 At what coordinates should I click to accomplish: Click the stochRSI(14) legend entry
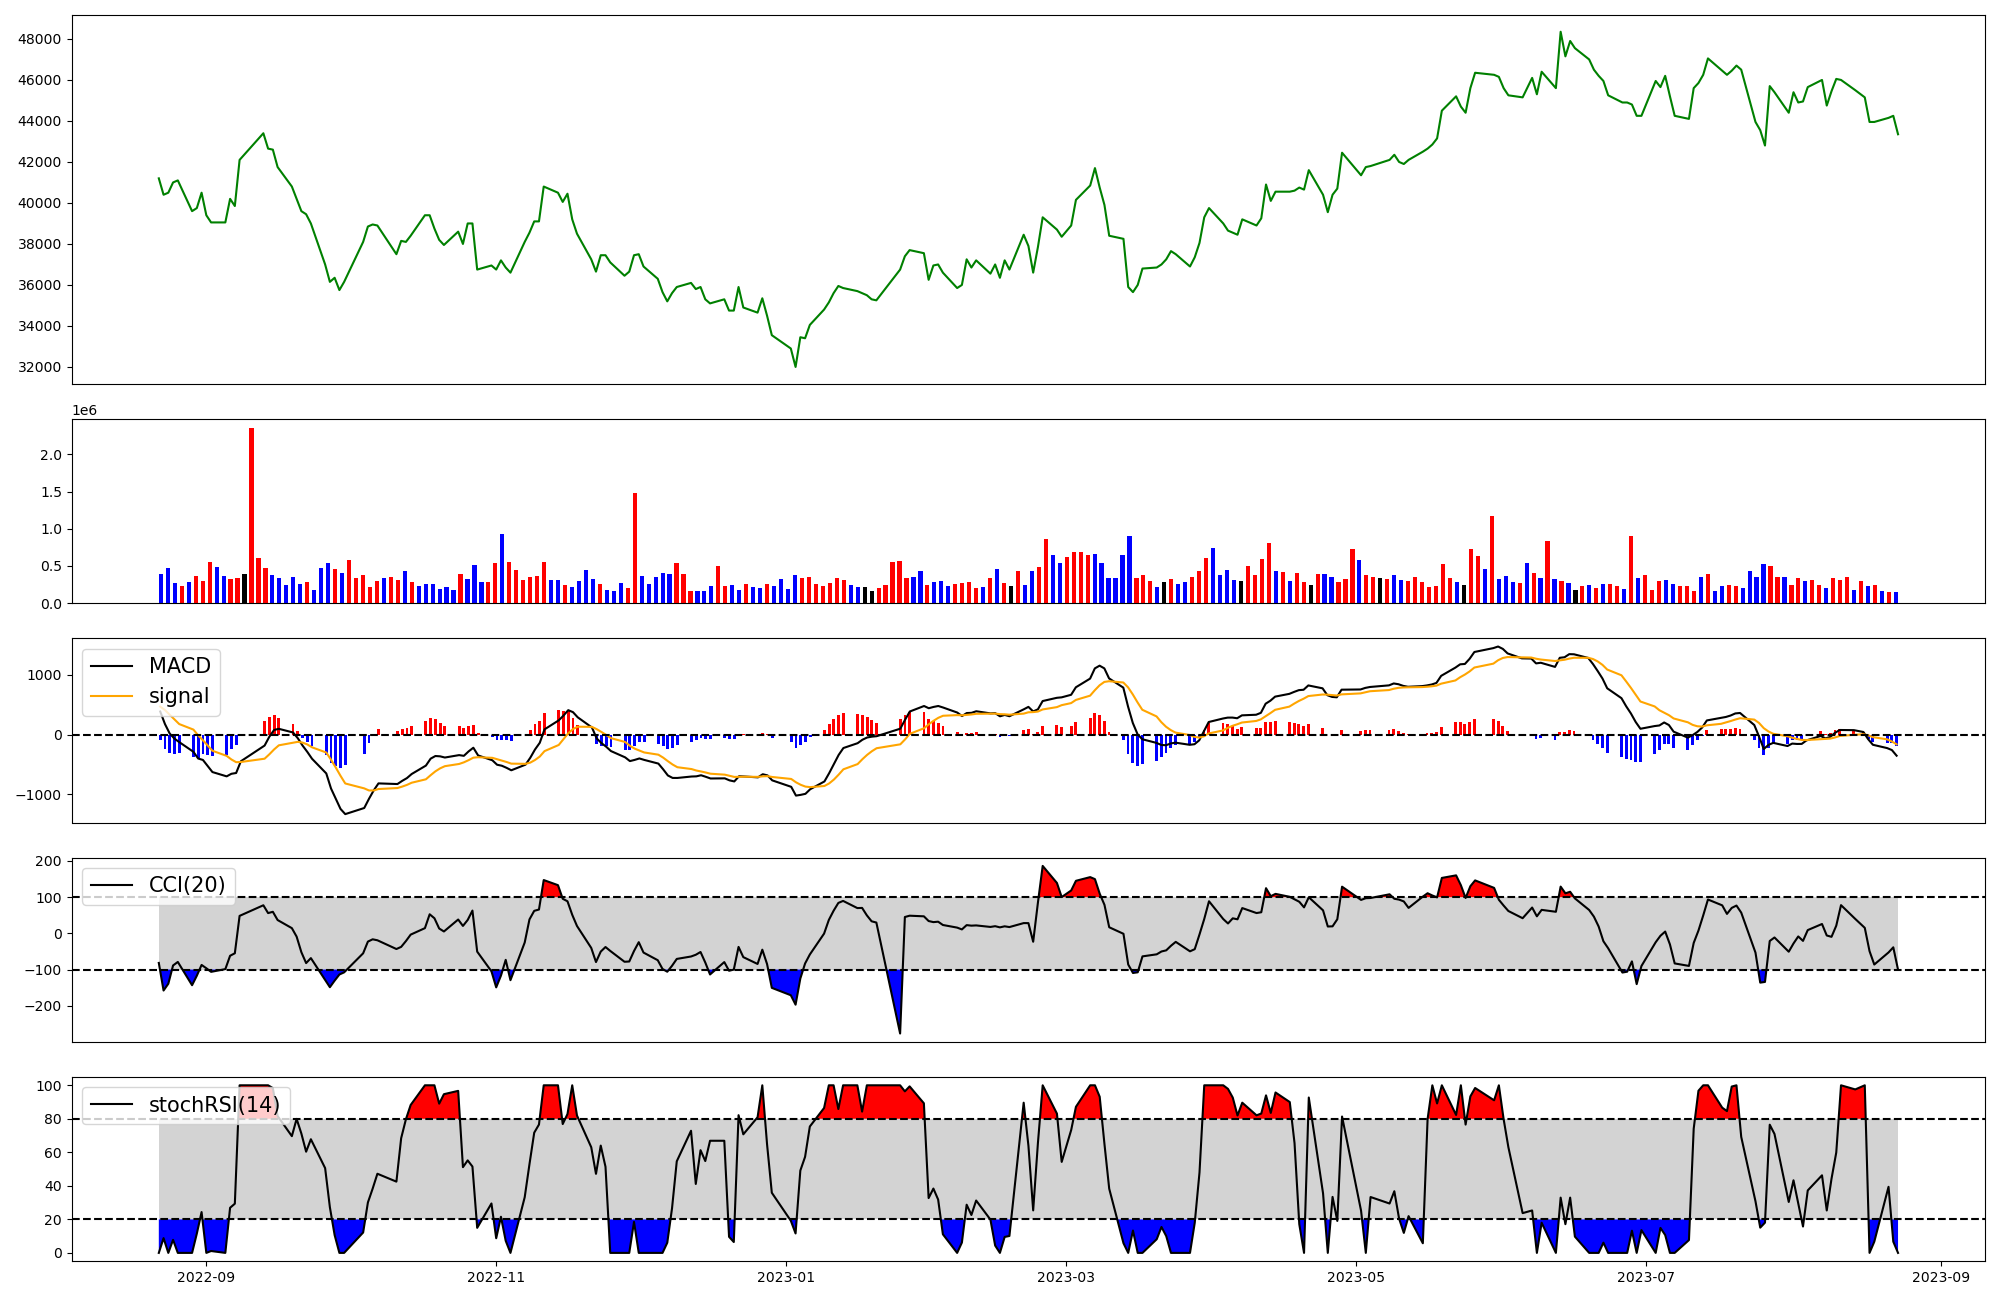pos(213,1105)
